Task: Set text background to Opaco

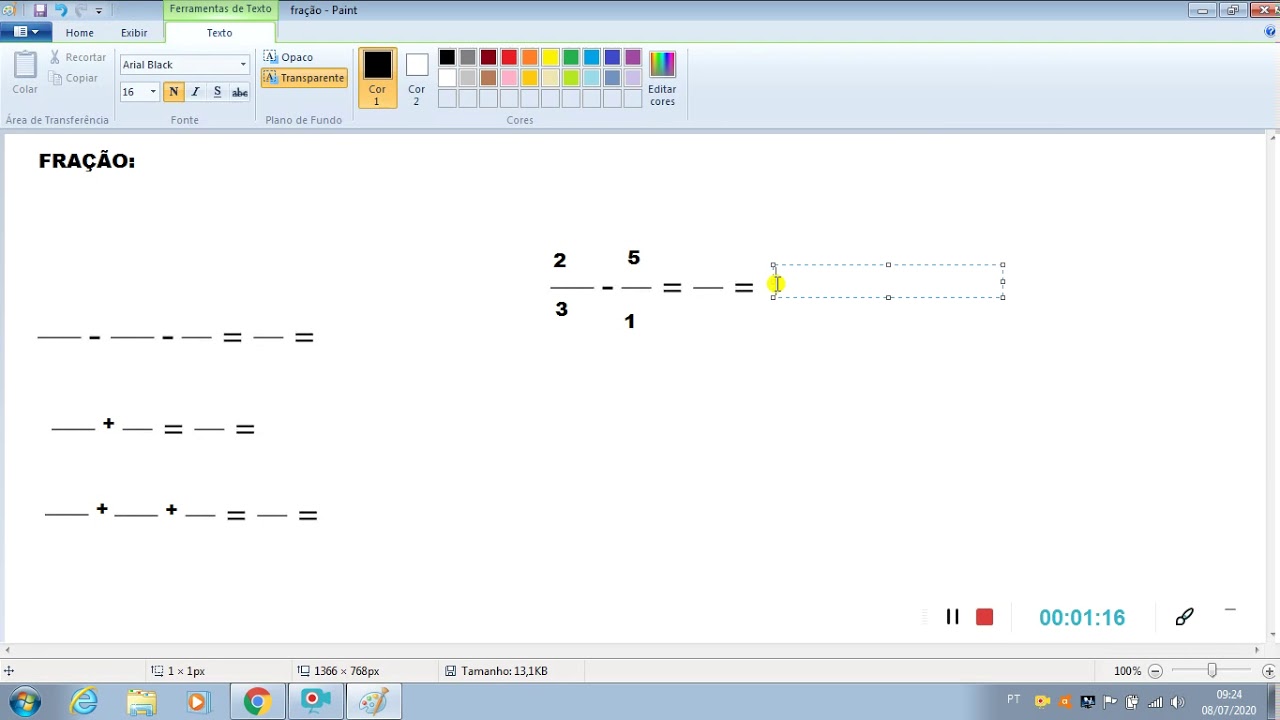Action: pos(288,57)
